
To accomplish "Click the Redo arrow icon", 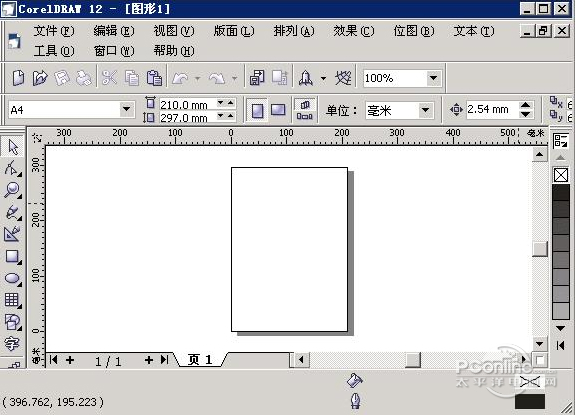I will [217, 78].
